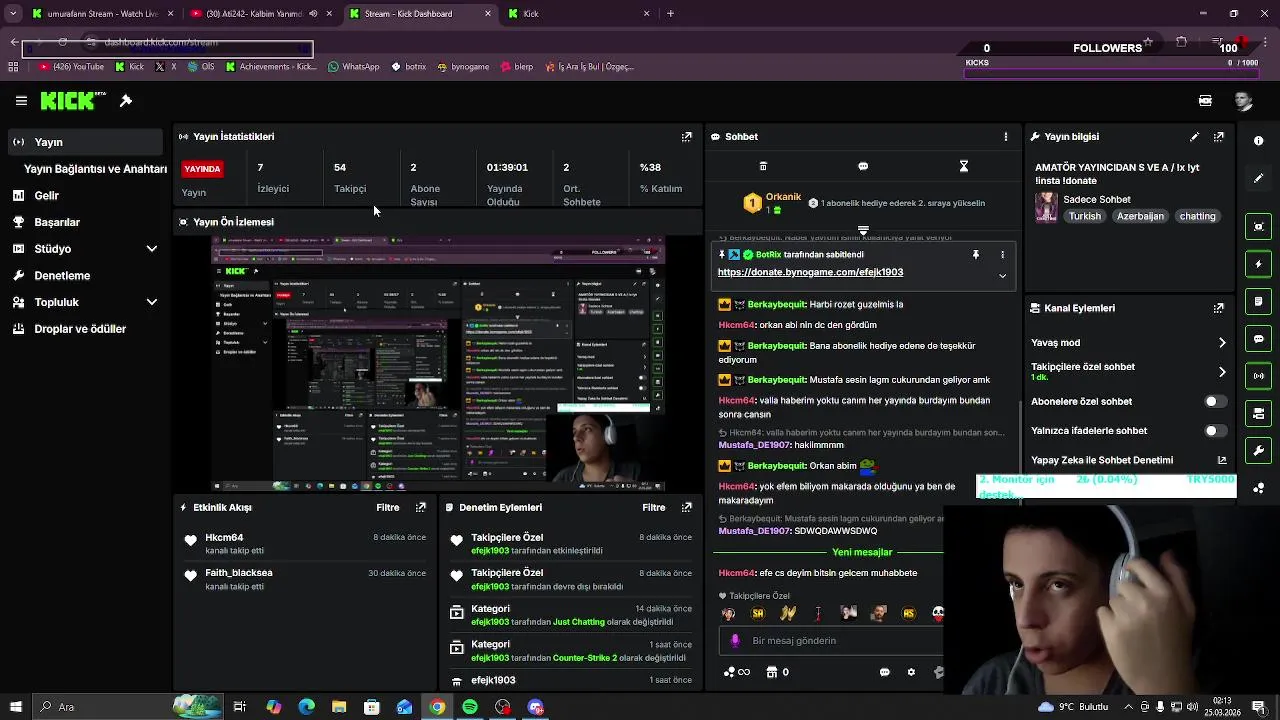Open Chrome tab search dropdown arrow
The image size is (1280, 720).
(x=13, y=14)
